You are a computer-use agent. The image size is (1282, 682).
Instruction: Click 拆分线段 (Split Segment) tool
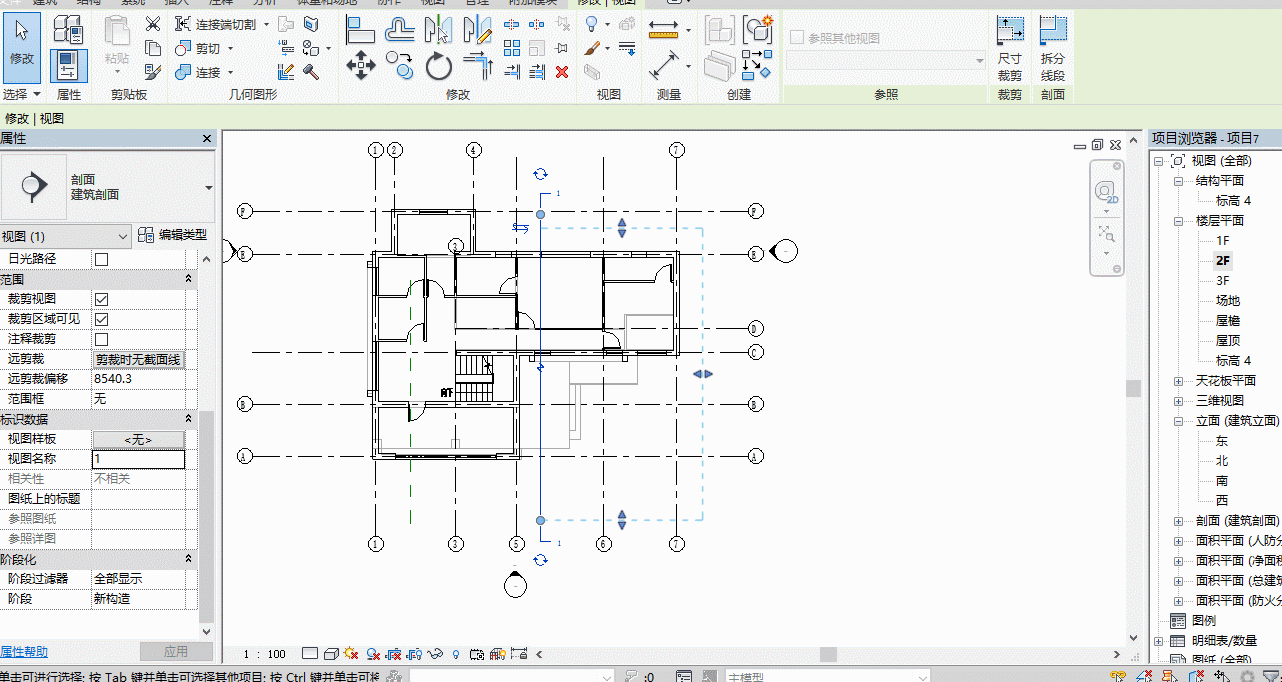coord(1053,48)
